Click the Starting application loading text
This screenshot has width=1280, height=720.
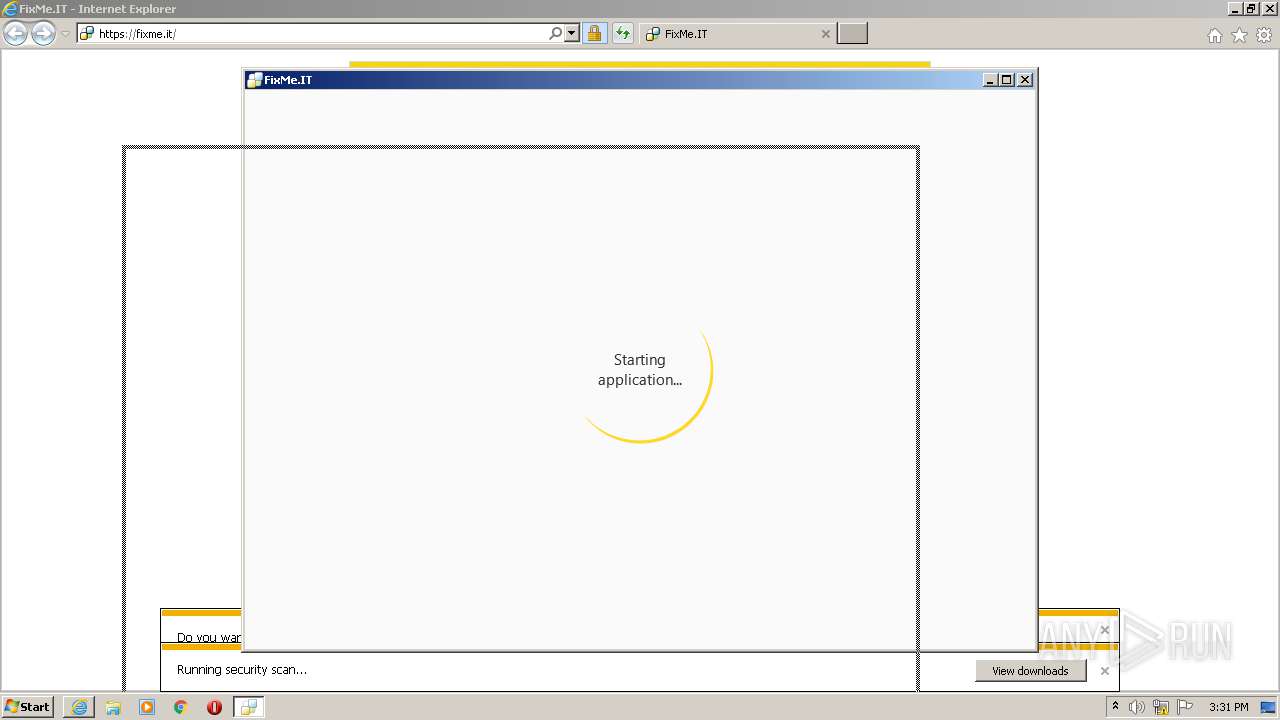640,370
